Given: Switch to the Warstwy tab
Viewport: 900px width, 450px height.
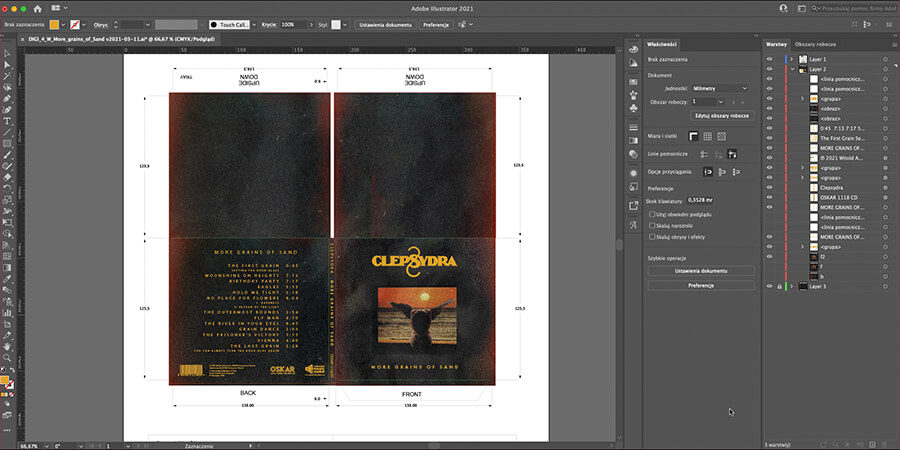Looking at the screenshot, I should point(775,44).
